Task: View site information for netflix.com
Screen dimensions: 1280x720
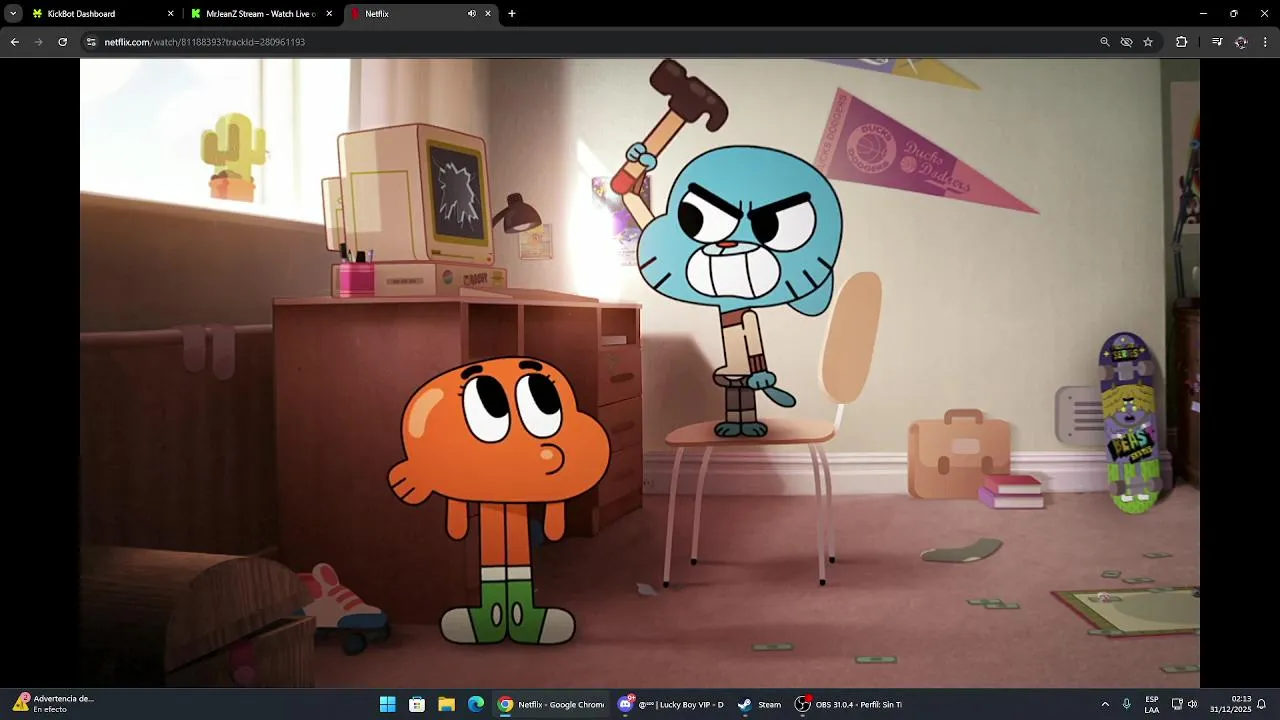Action: (91, 42)
